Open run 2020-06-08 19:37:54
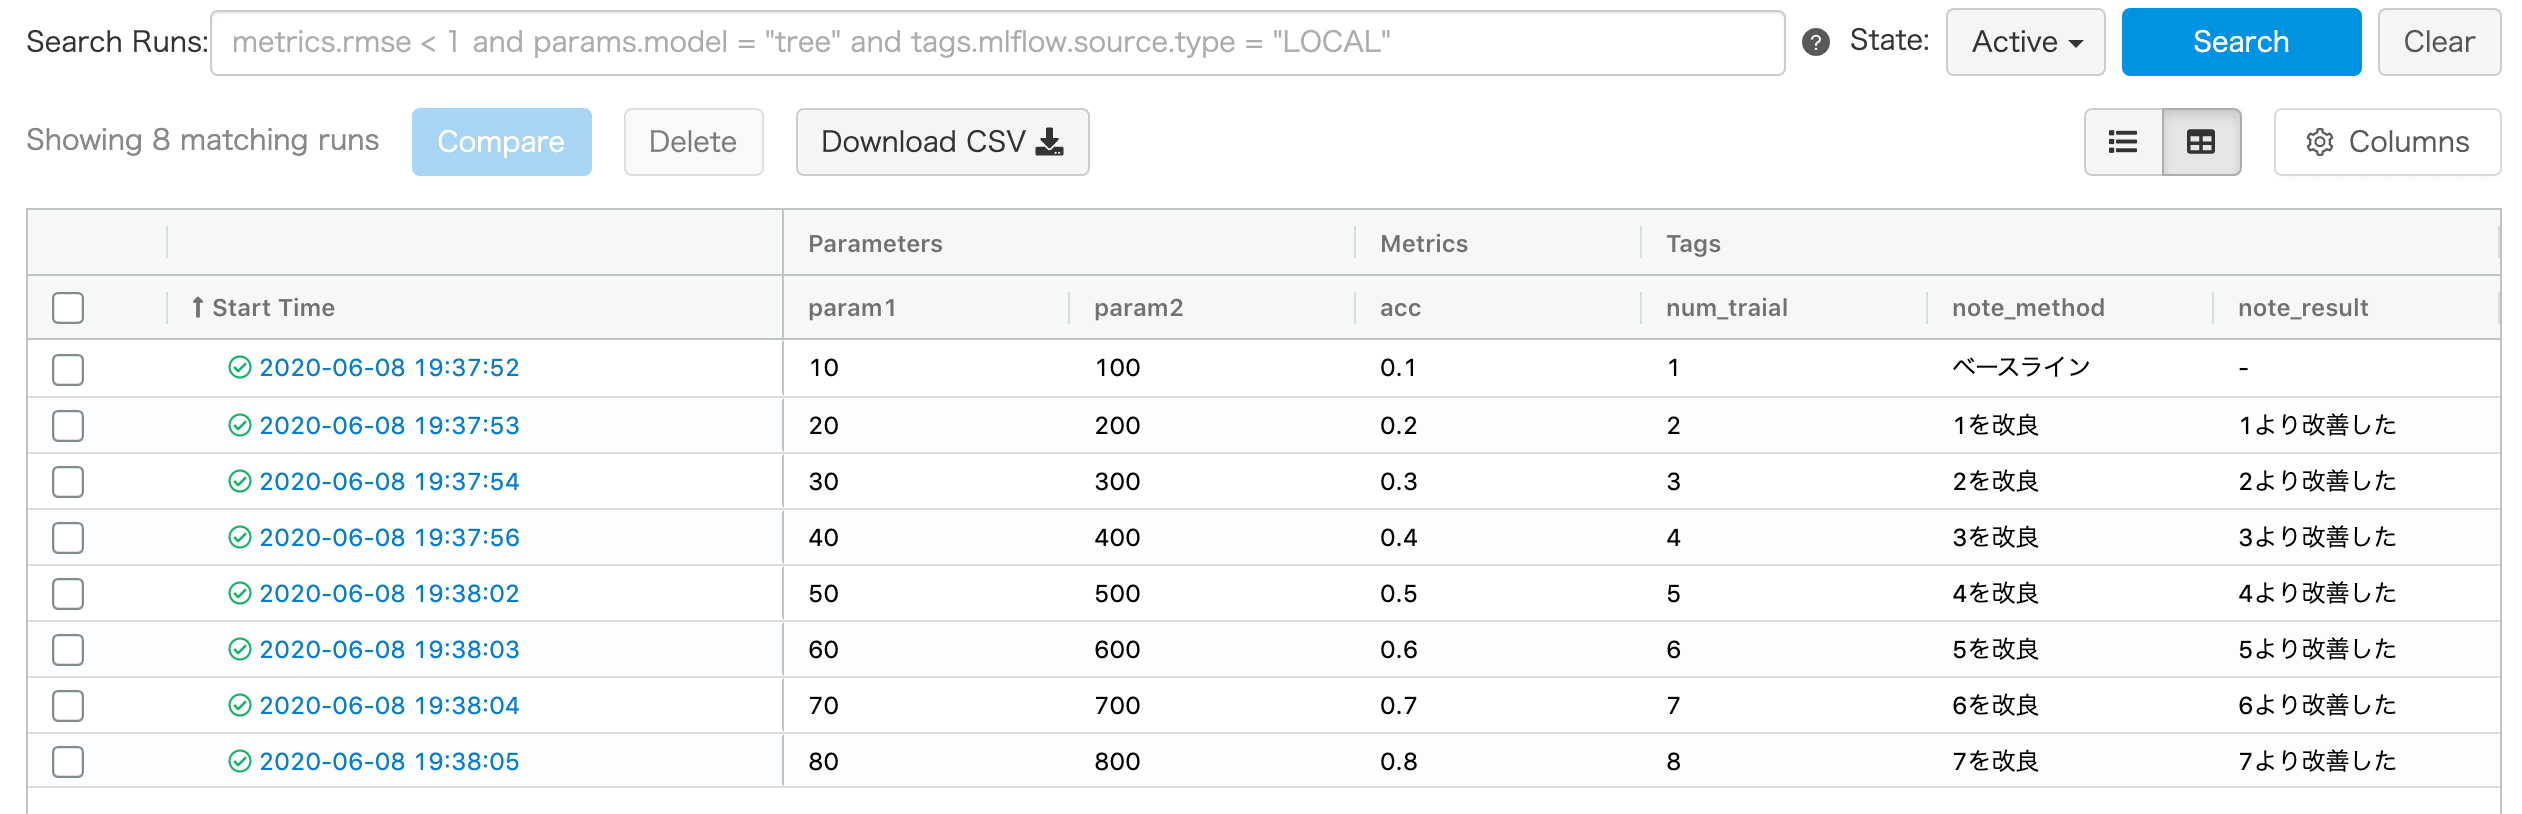Screen dimensions: 2522x814 [389, 481]
